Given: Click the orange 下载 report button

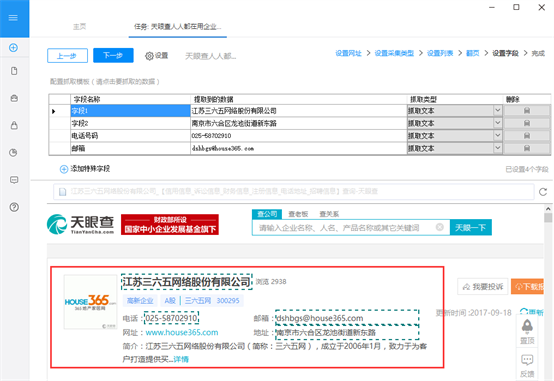Looking at the screenshot, I should click(x=528, y=286).
